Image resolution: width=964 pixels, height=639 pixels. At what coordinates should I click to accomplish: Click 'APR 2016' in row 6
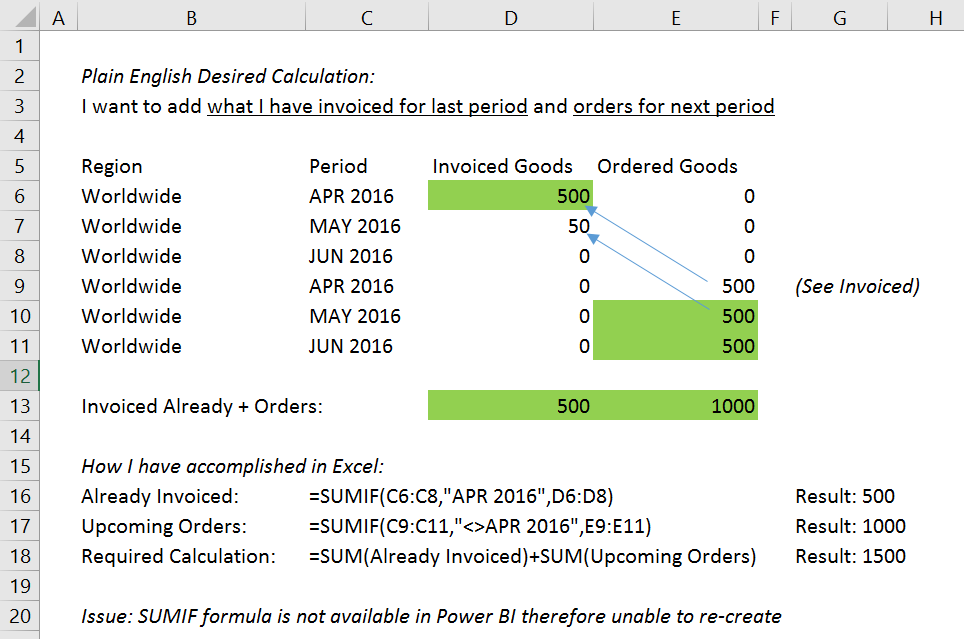(x=351, y=196)
